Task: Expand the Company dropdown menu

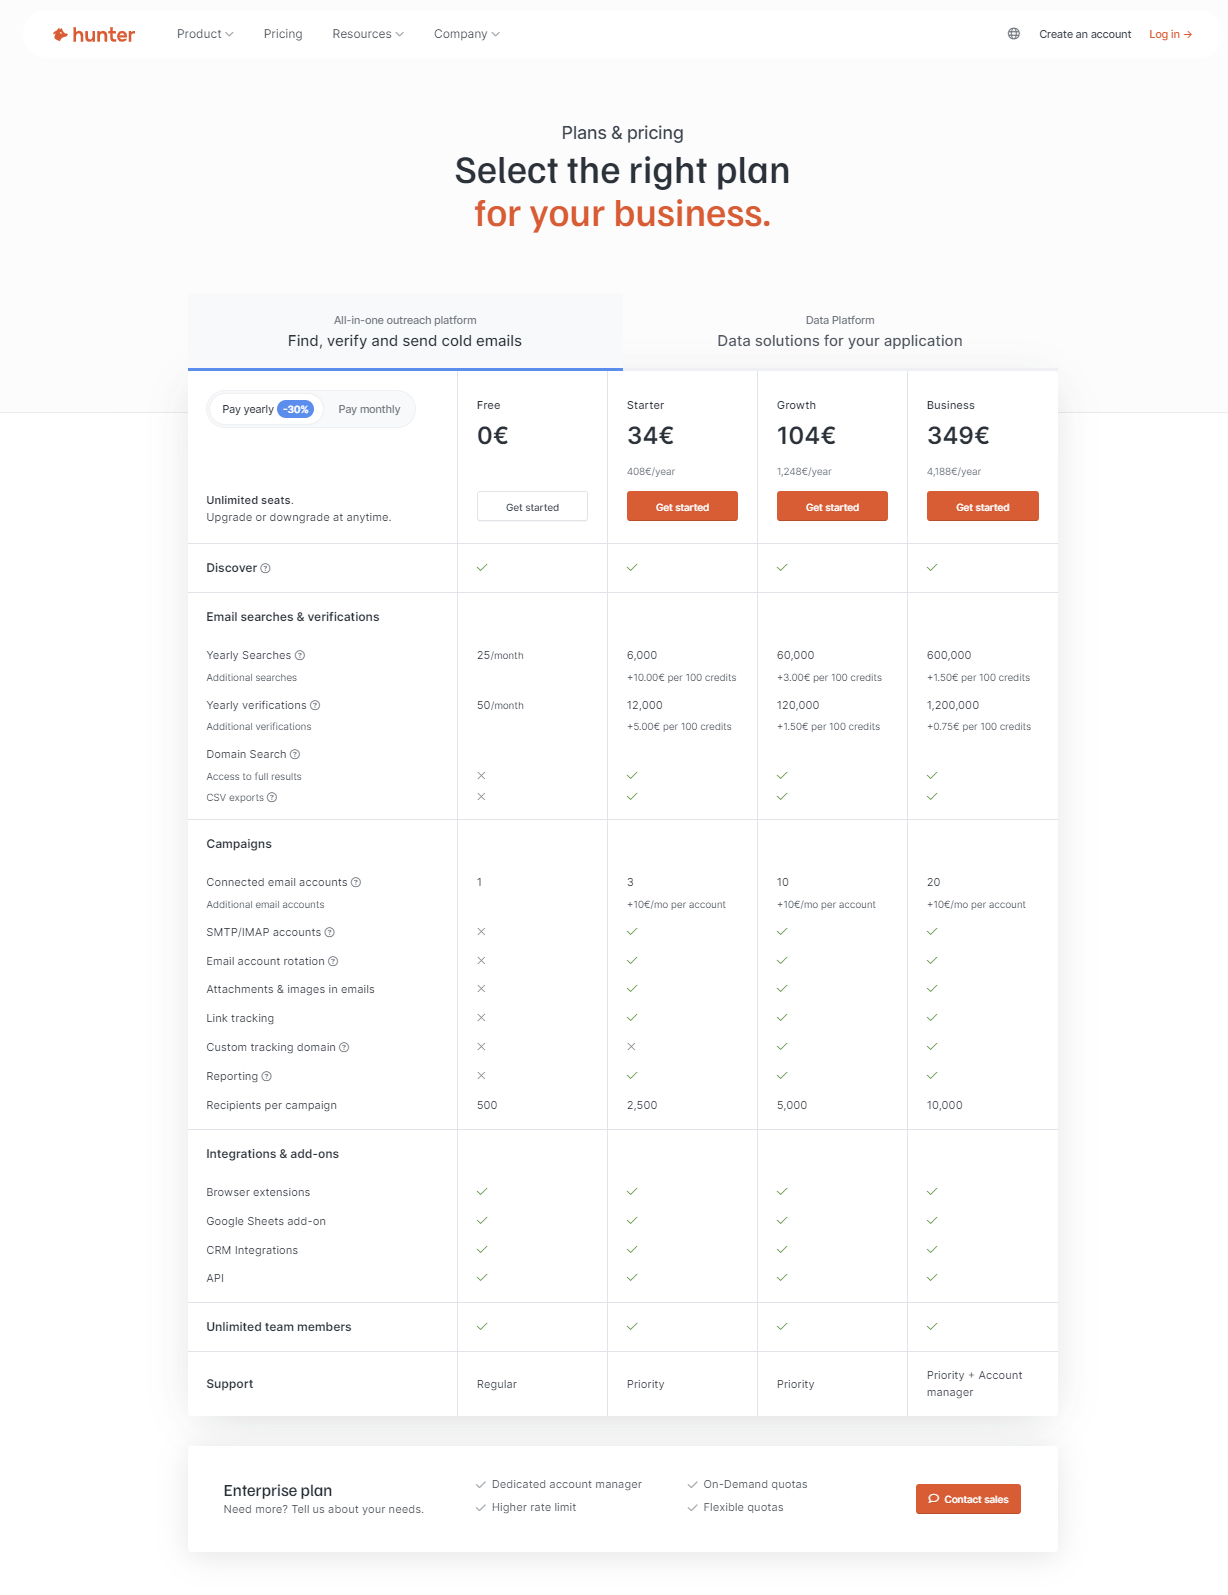Action: coord(467,34)
